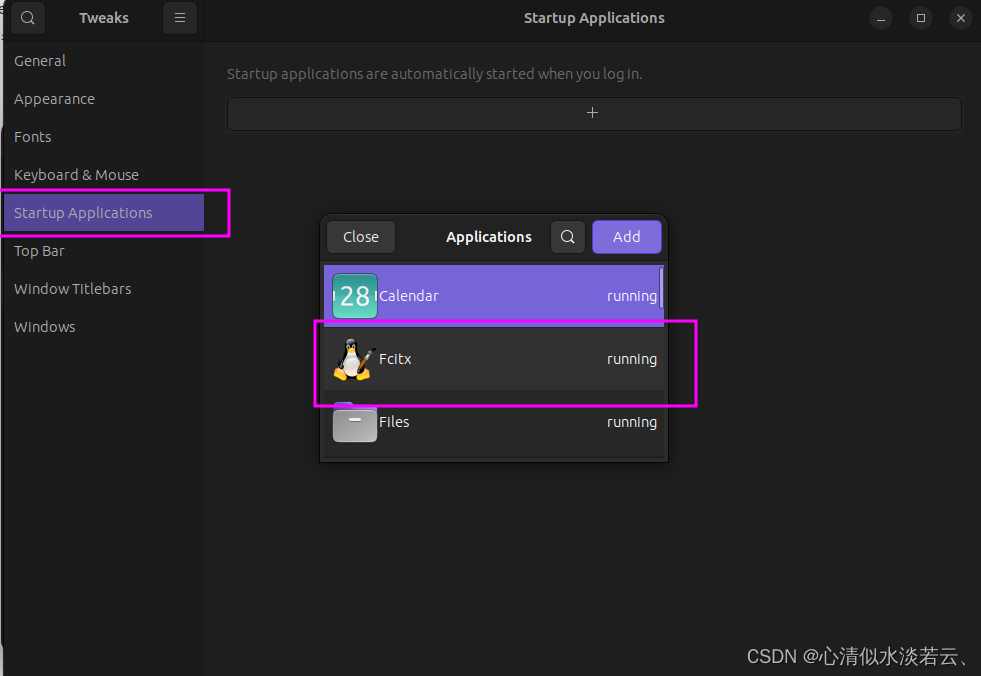Click the Calendar app icon
The height and width of the screenshot is (676, 981).
click(x=355, y=295)
